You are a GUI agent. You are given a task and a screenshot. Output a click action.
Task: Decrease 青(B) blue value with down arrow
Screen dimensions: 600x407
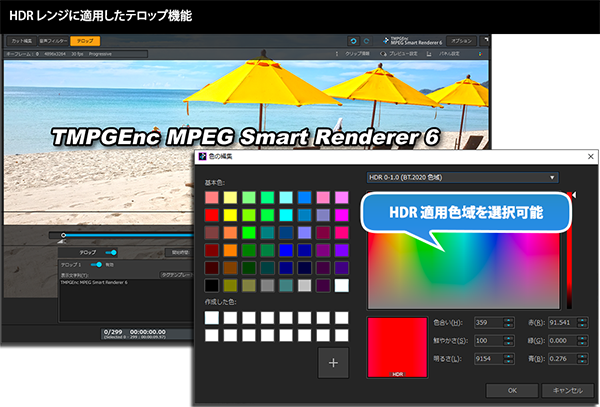pyautogui.click(x=582, y=361)
